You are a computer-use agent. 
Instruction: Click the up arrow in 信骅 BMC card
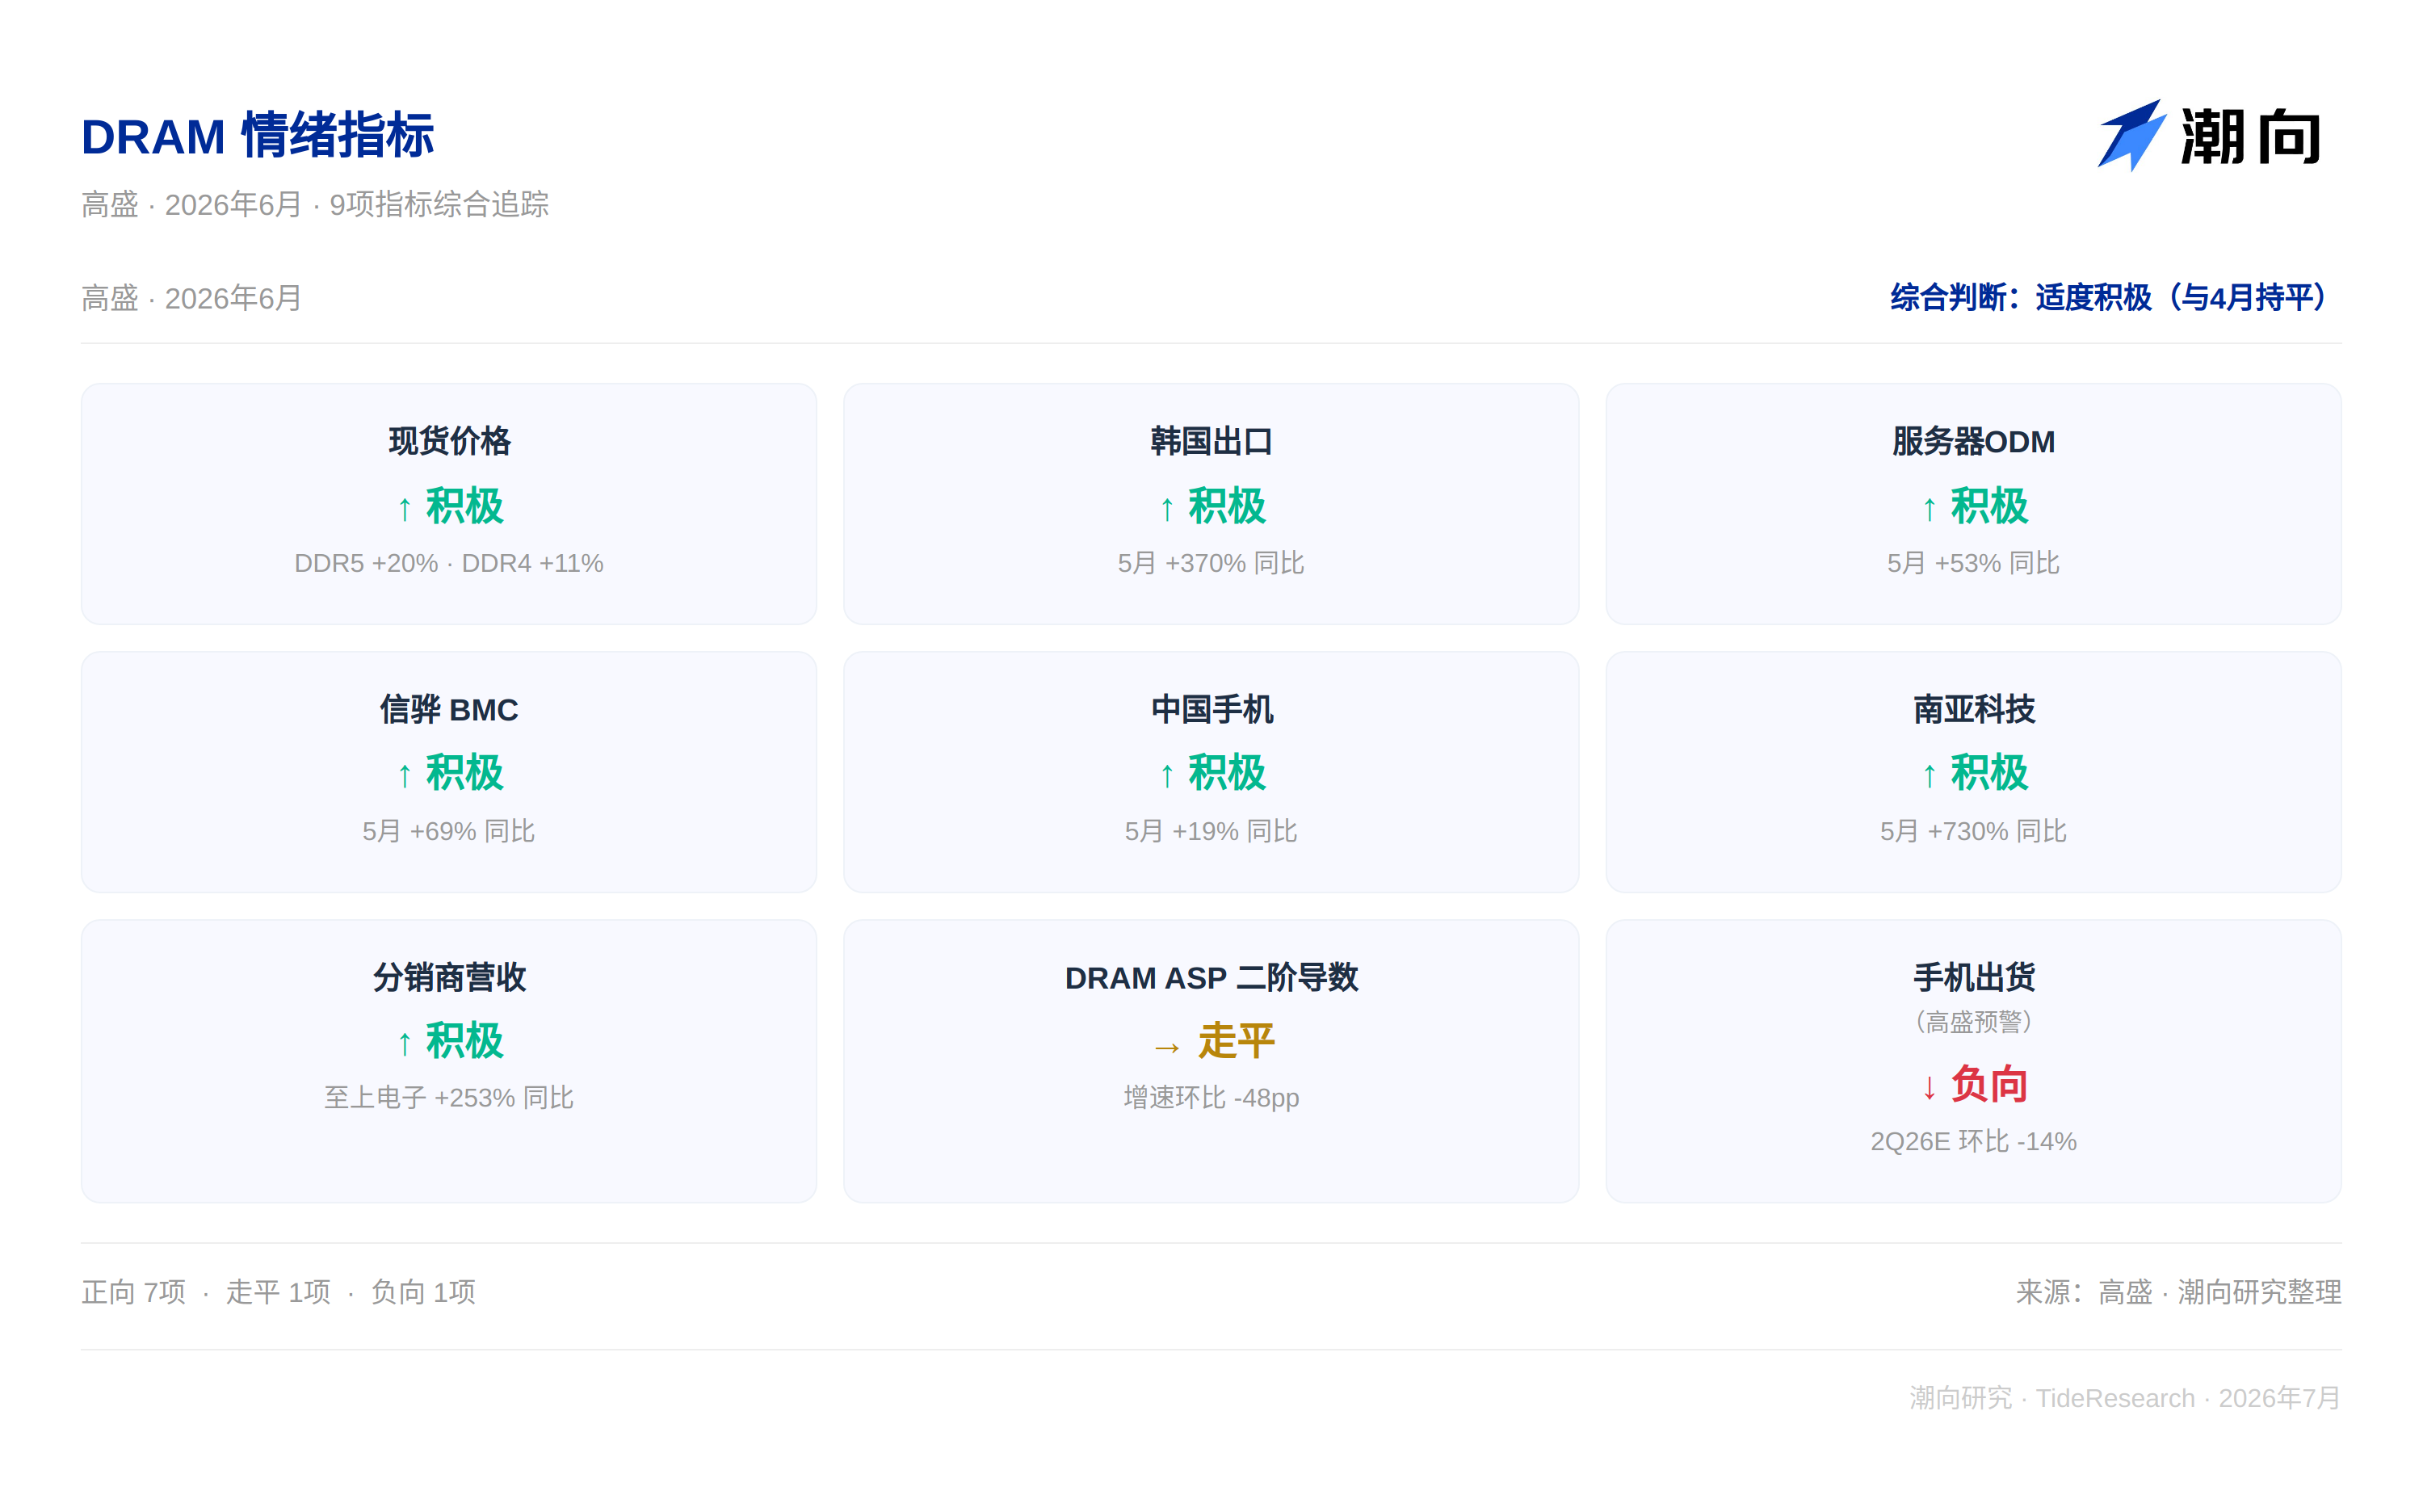click(x=404, y=775)
